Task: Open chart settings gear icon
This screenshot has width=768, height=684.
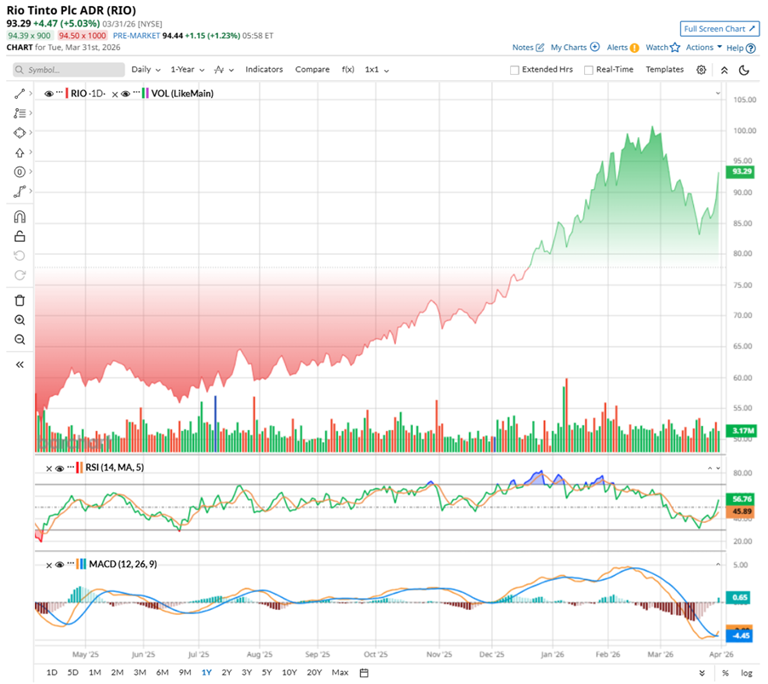Action: click(x=701, y=70)
